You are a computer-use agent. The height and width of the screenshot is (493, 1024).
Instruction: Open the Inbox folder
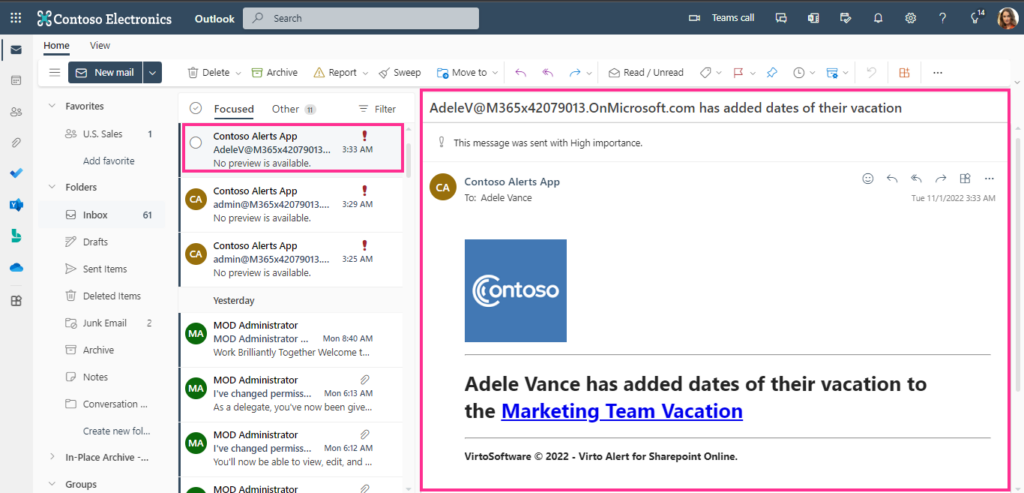pos(101,215)
